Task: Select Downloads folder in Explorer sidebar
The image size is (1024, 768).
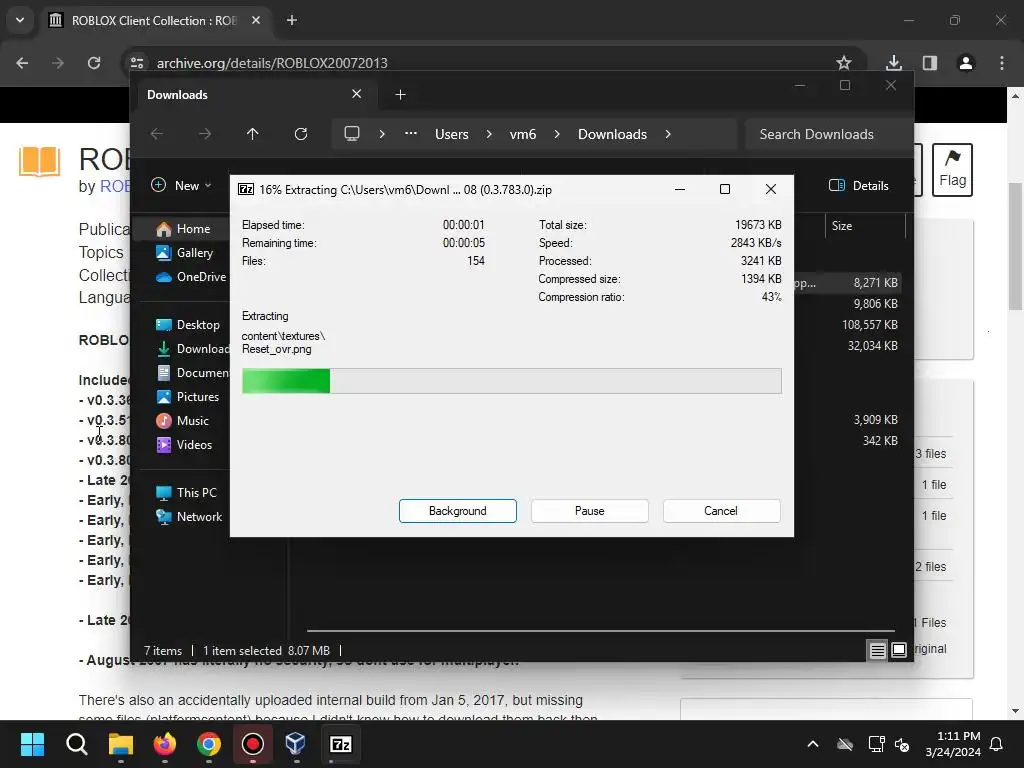Action: 193,349
